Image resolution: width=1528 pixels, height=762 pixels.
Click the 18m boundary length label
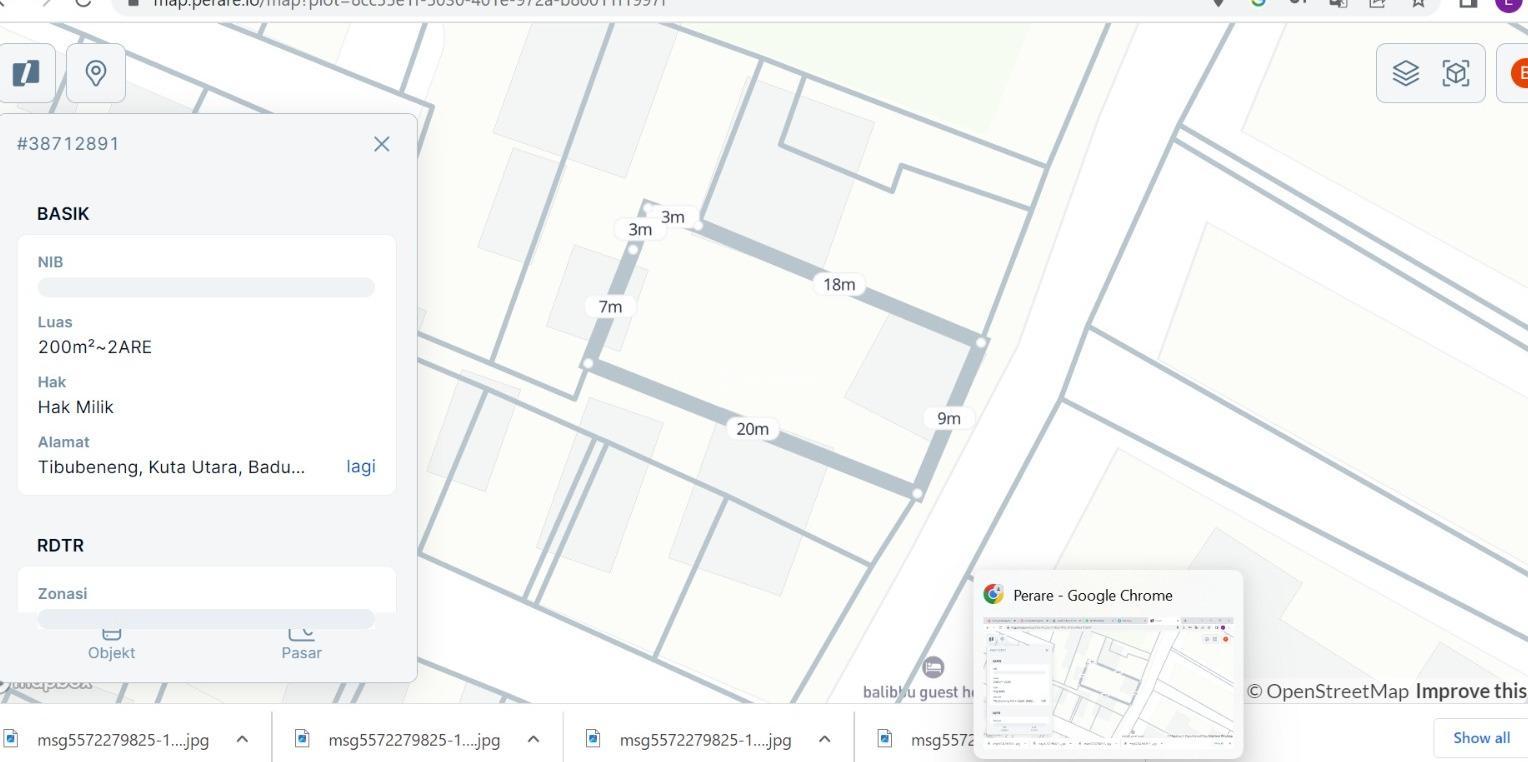coord(839,285)
